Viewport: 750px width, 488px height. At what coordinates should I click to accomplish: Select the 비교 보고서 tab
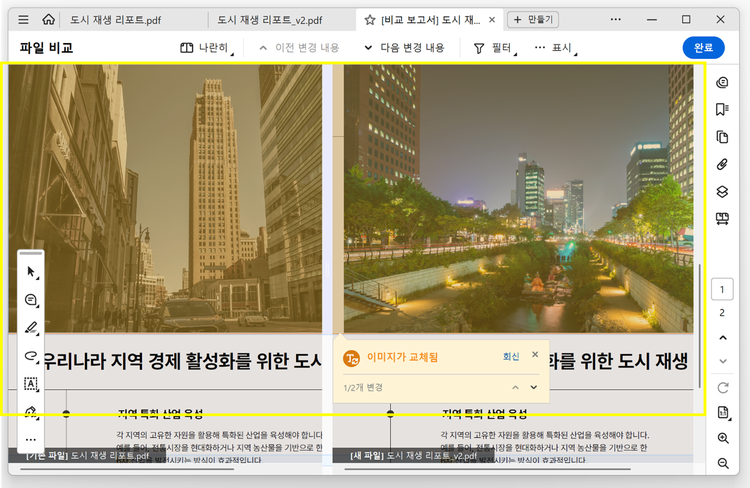(x=430, y=20)
